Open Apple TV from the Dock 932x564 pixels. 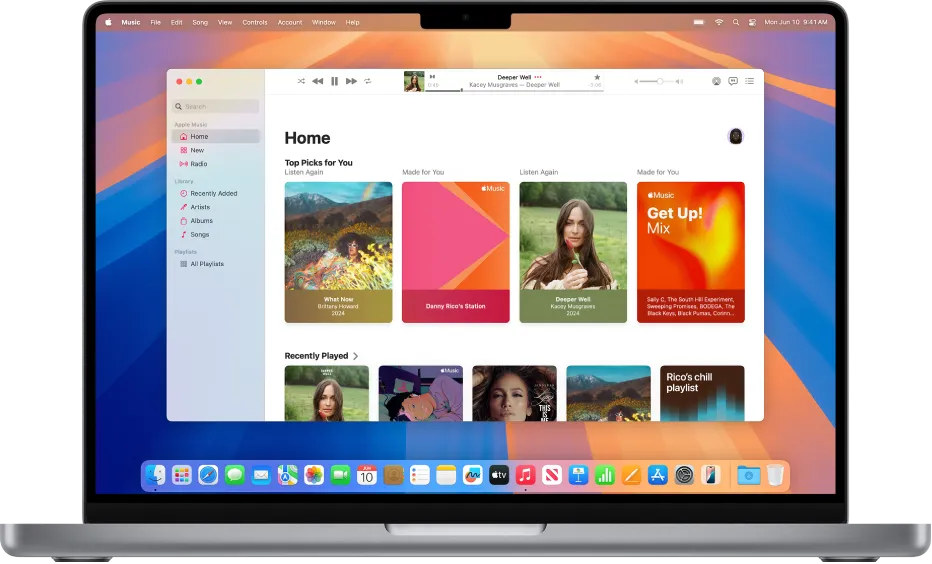point(499,475)
